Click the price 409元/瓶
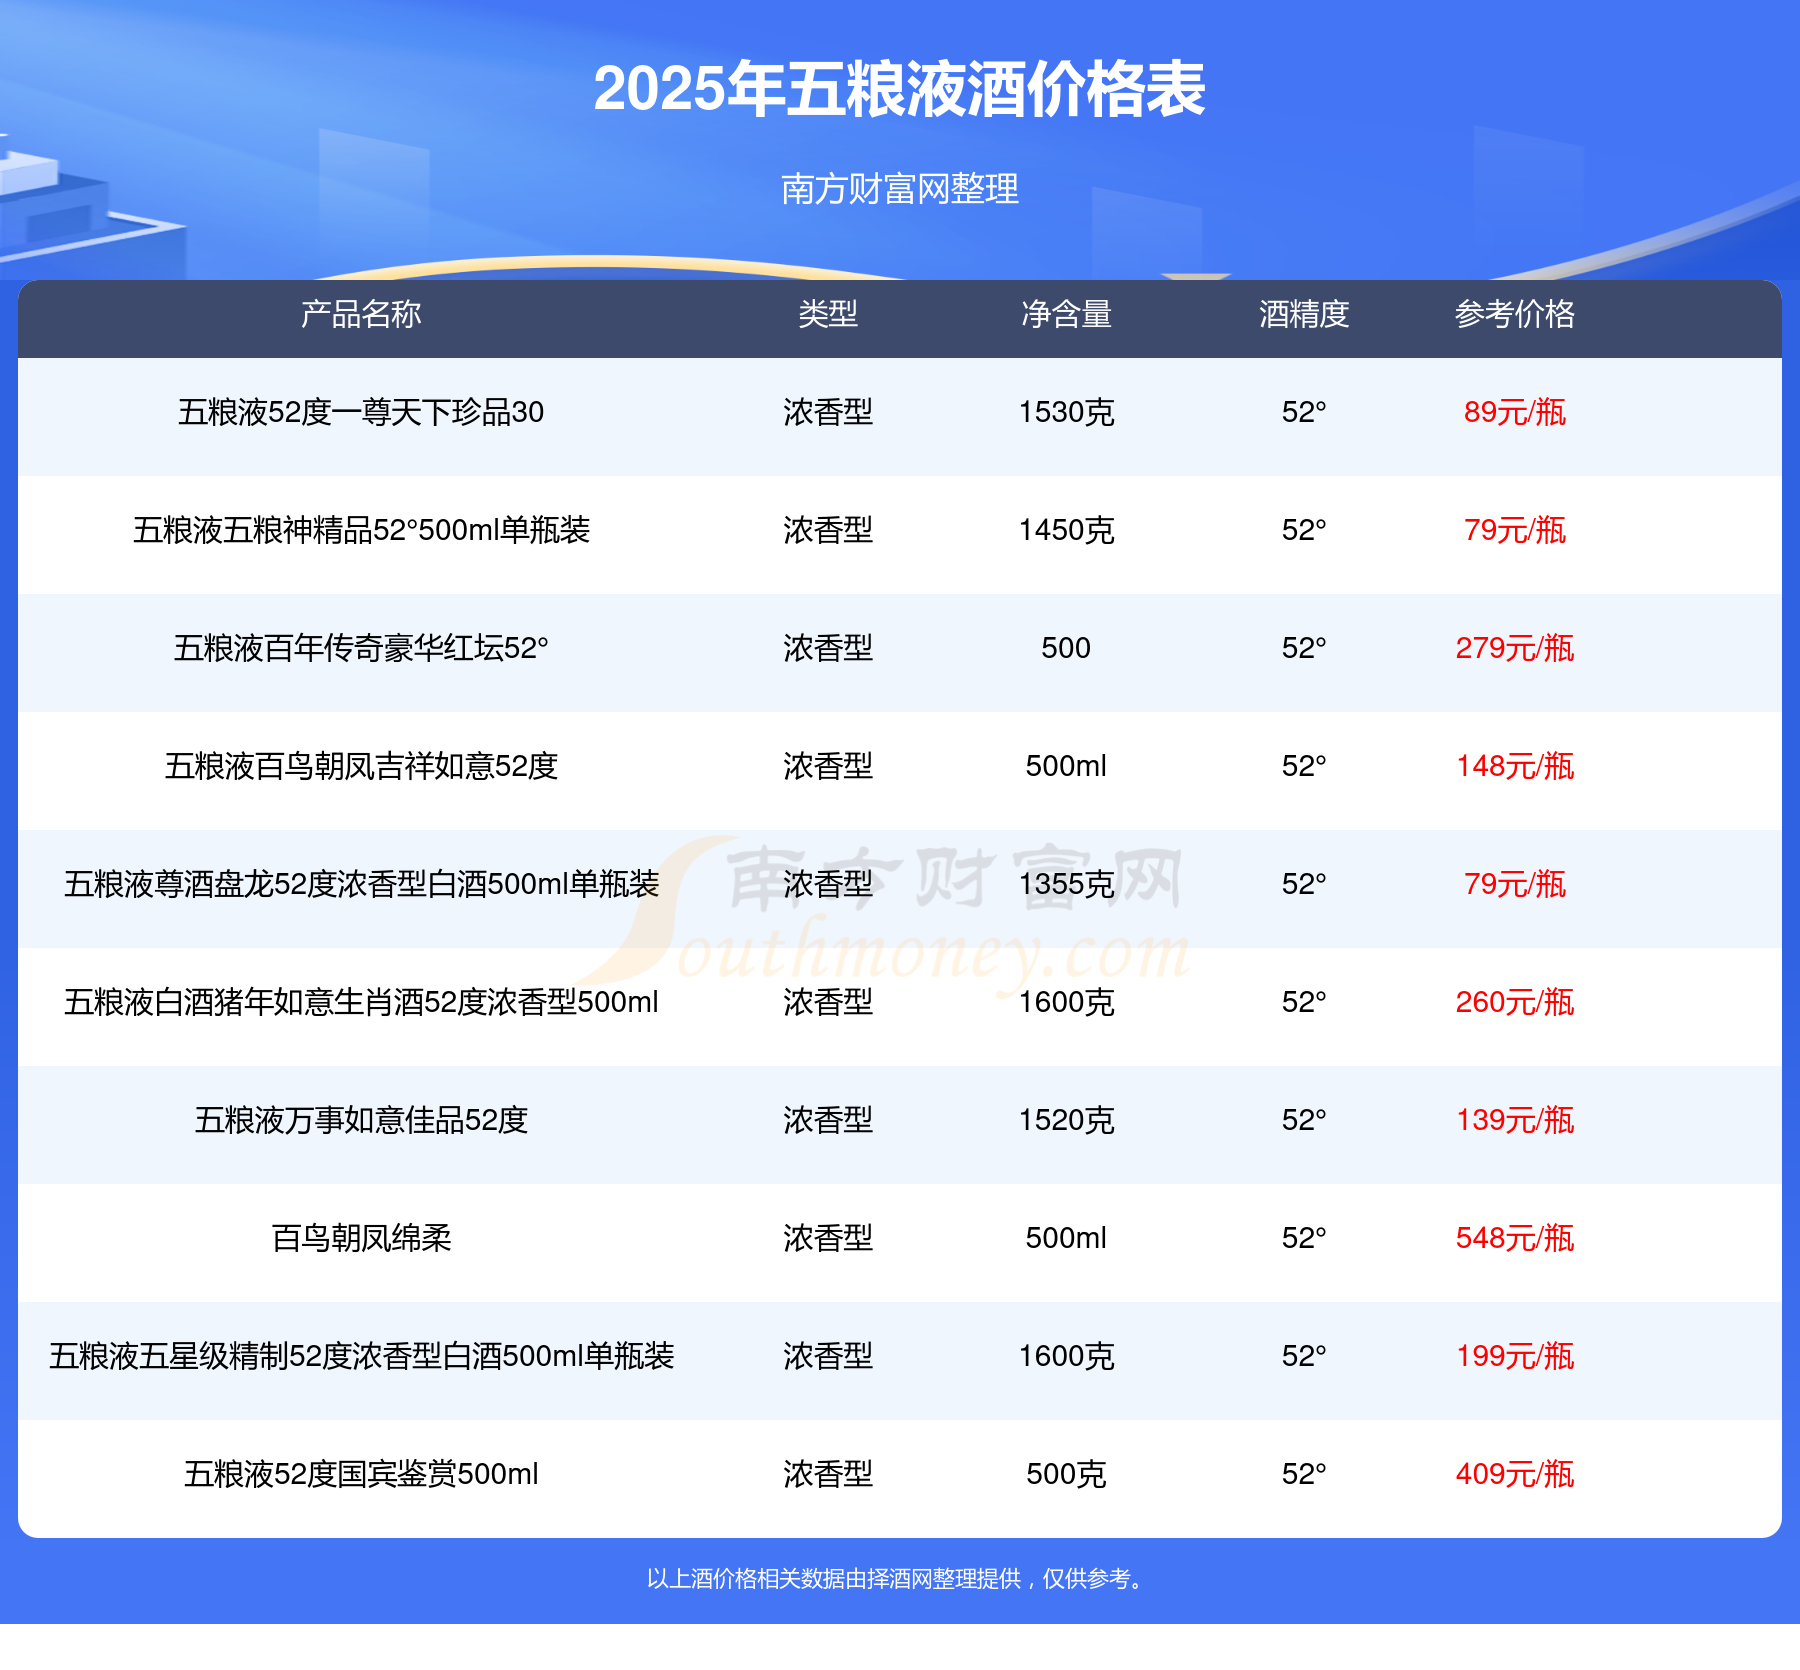 tap(1515, 1474)
